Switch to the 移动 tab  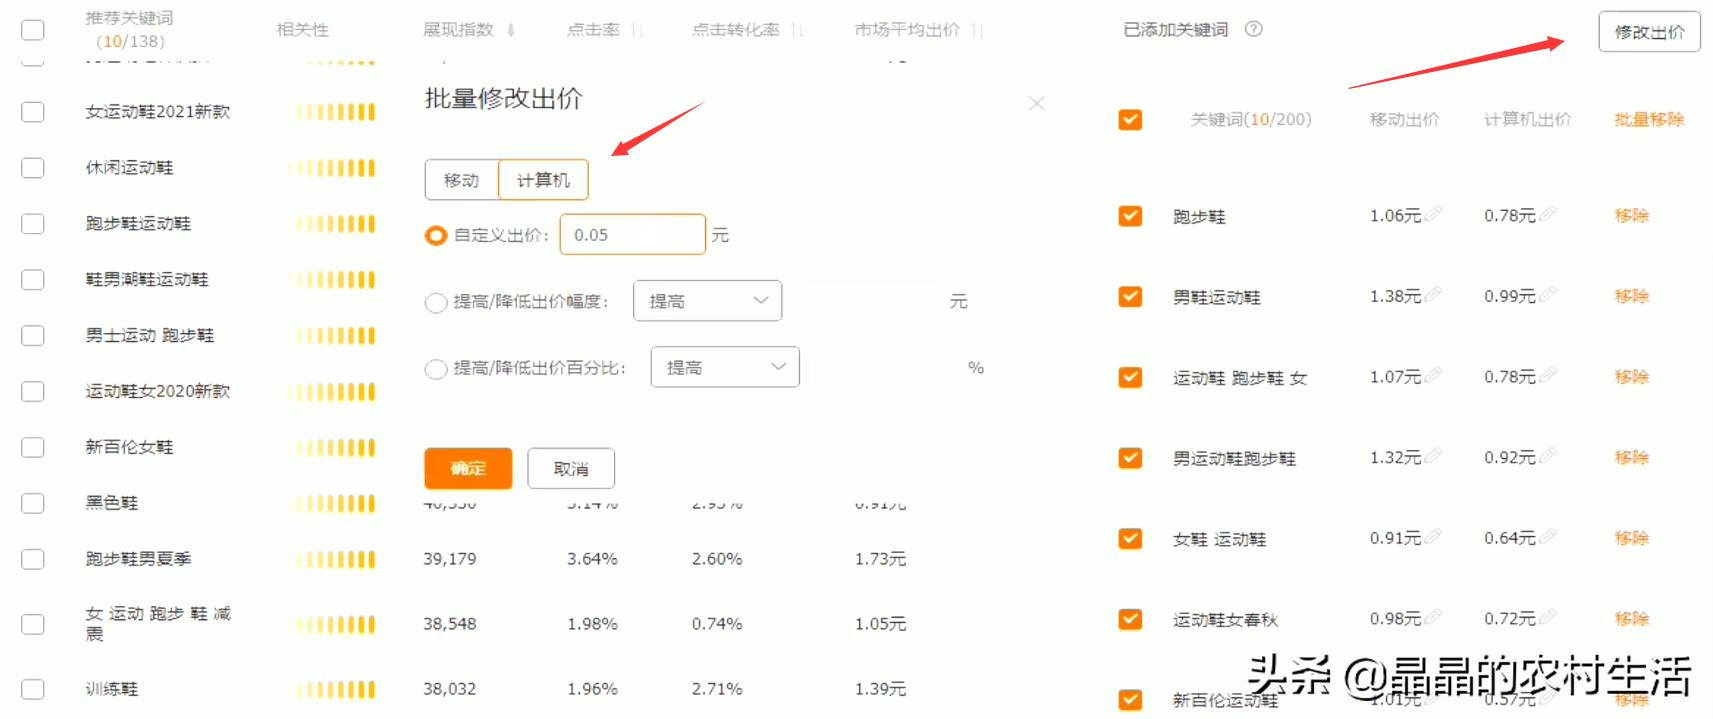pyautogui.click(x=461, y=180)
